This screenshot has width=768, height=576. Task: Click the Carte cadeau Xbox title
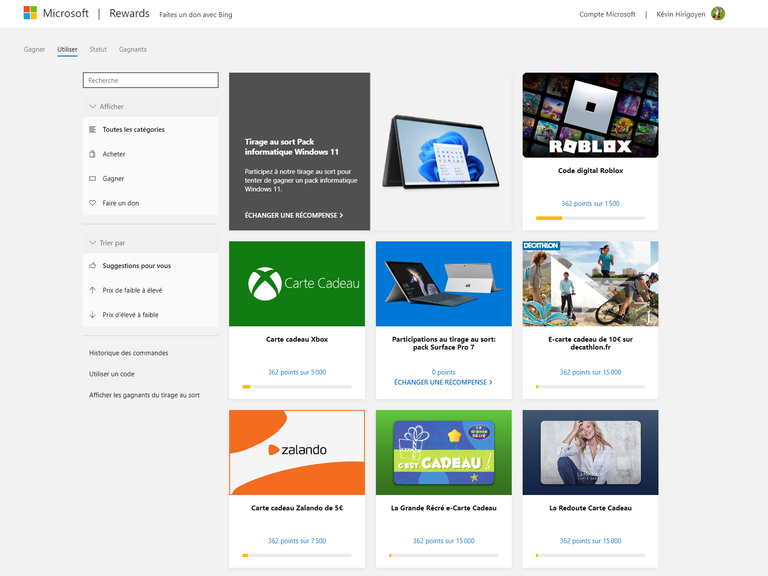coord(297,339)
